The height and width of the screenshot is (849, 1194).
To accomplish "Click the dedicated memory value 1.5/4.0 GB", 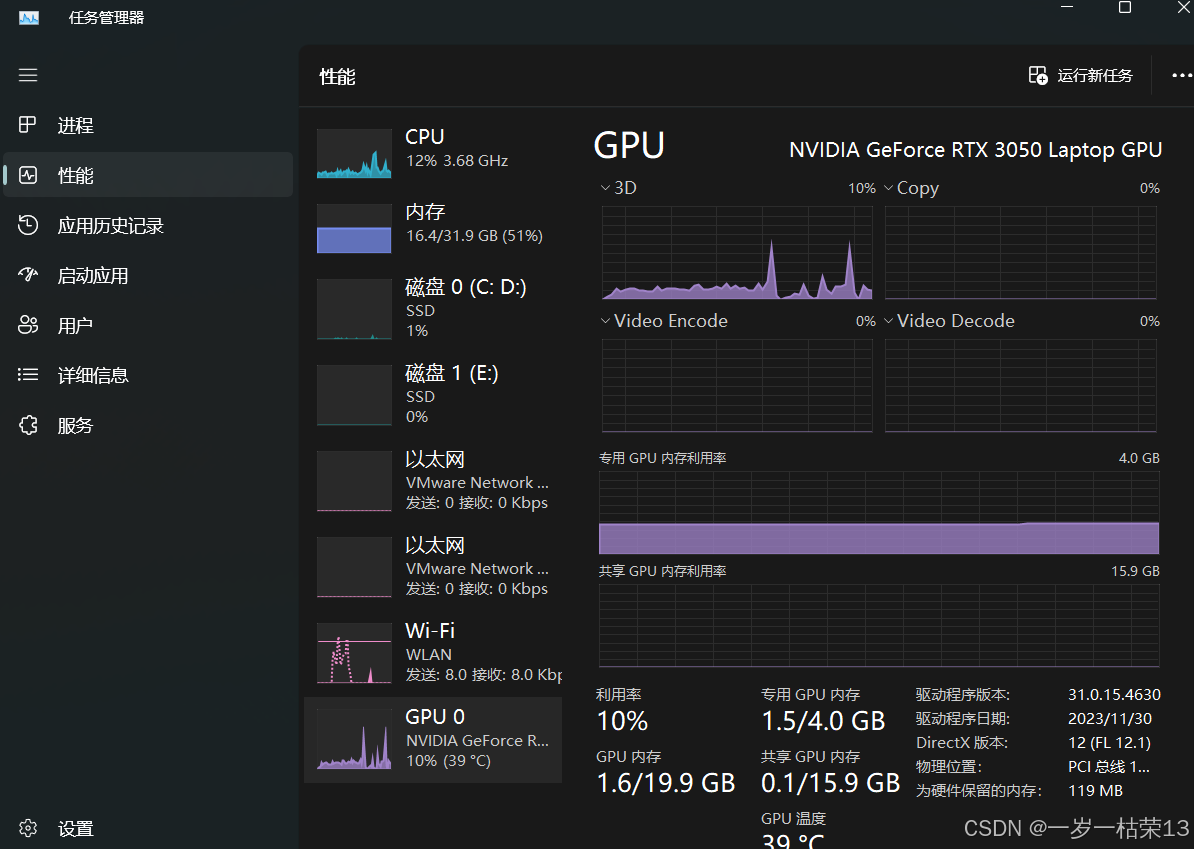I will 823,721.
